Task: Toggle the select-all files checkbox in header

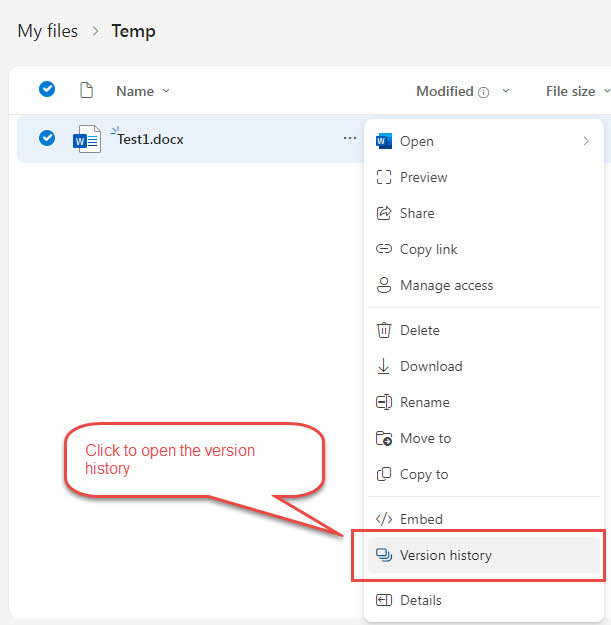Action: pyautogui.click(x=47, y=89)
